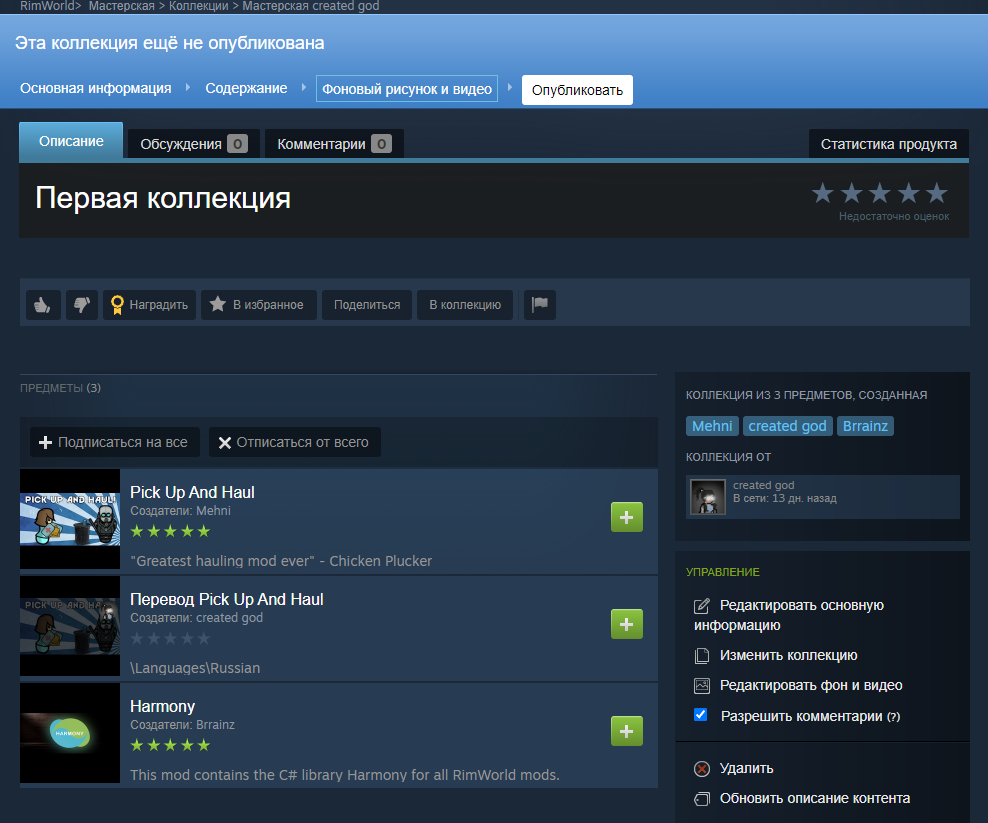Screen dimensions: 988x823
Task: Open the Mehni author tag
Action: pyautogui.click(x=712, y=426)
